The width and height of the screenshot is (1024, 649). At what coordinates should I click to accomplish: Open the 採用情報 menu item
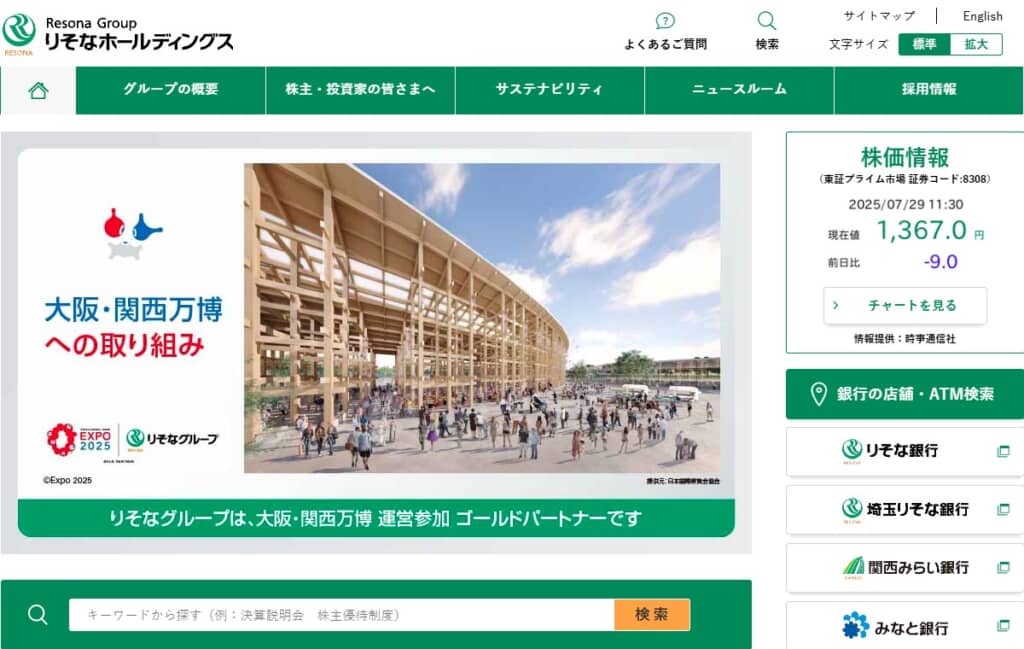tap(929, 90)
